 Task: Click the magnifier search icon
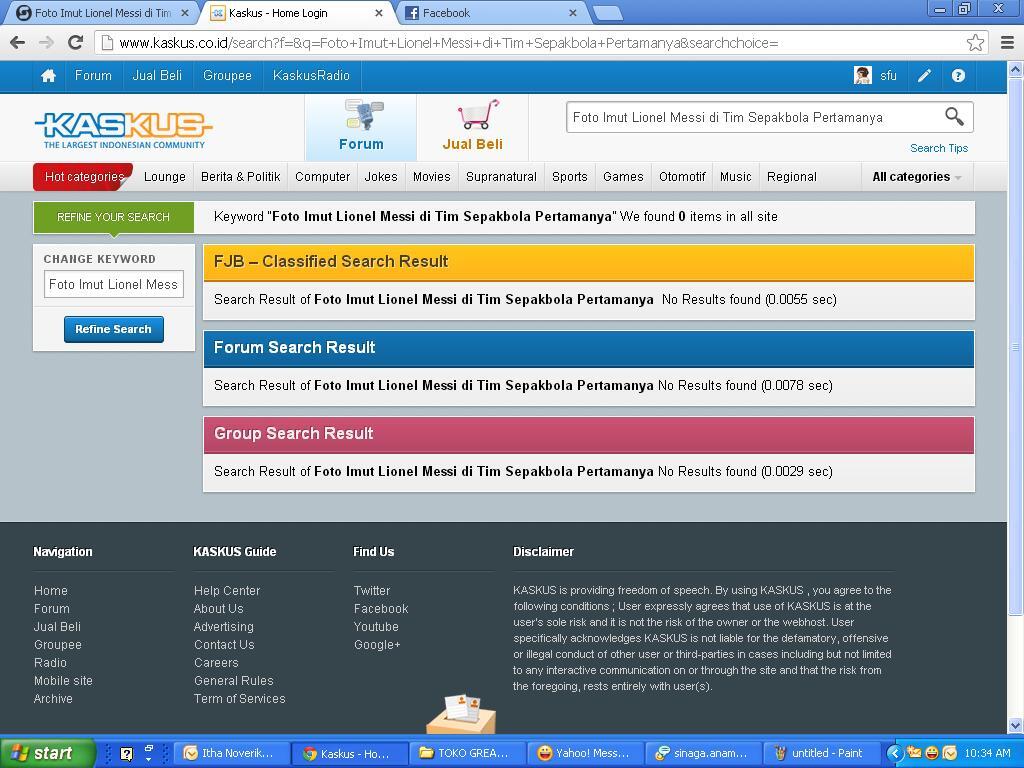tap(954, 117)
